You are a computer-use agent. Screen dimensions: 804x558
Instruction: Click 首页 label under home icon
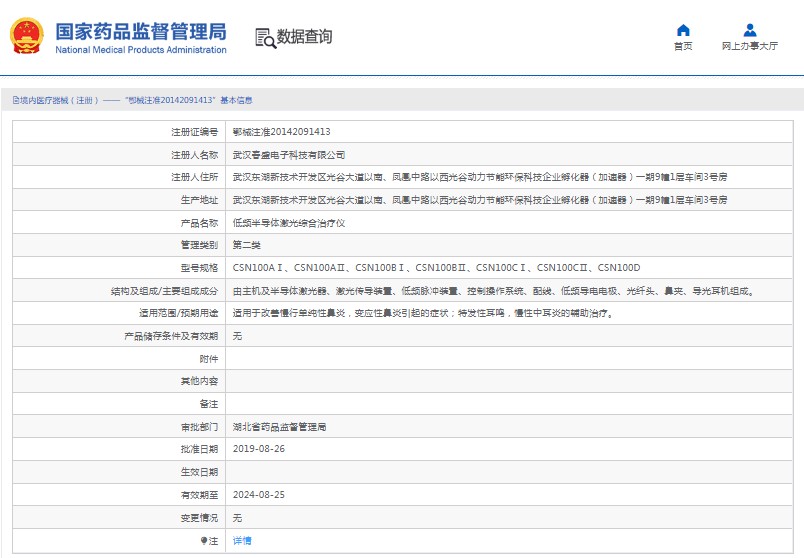click(683, 46)
